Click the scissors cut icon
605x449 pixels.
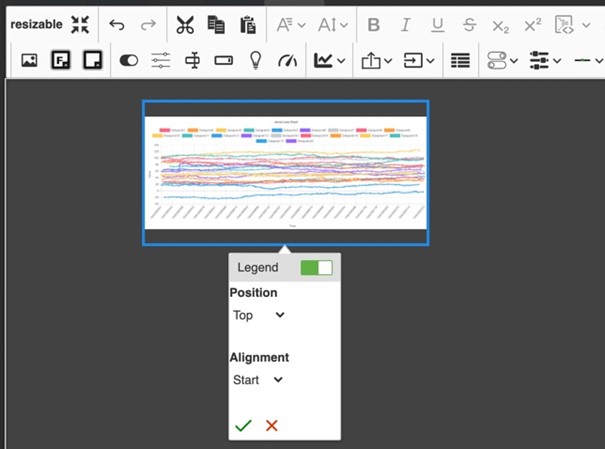click(x=184, y=25)
